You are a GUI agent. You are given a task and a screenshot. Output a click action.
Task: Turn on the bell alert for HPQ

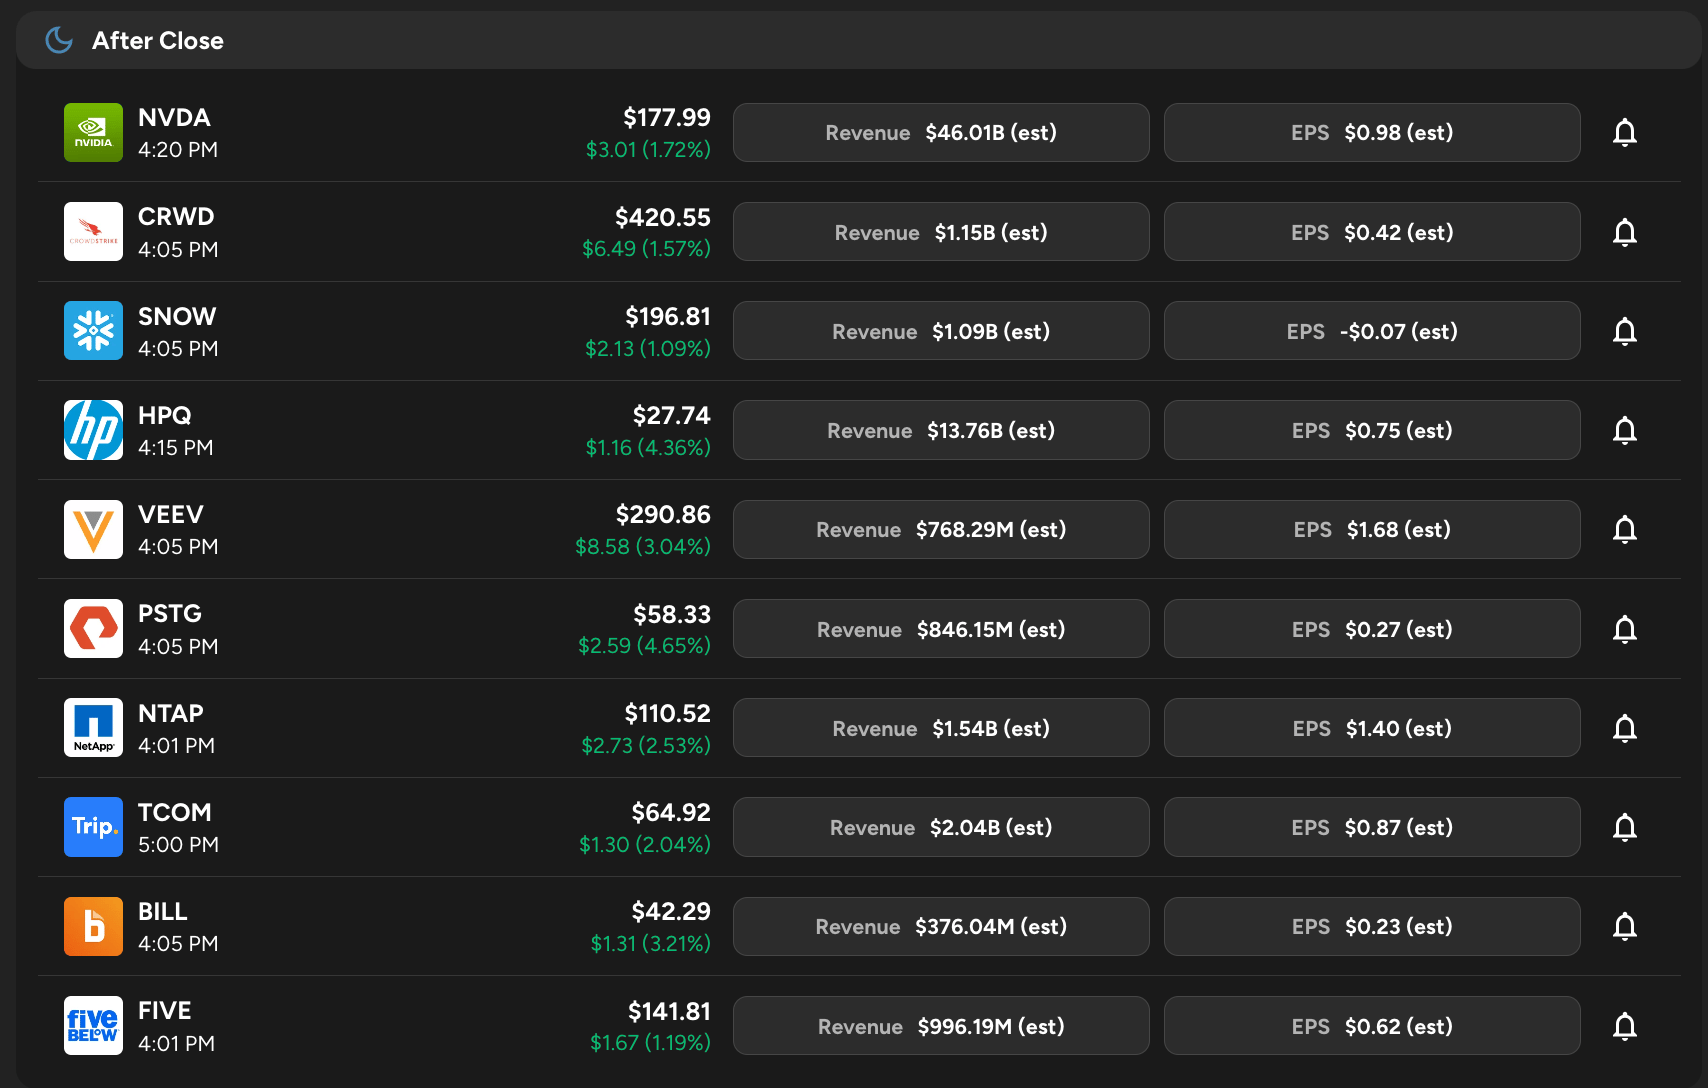tap(1625, 430)
